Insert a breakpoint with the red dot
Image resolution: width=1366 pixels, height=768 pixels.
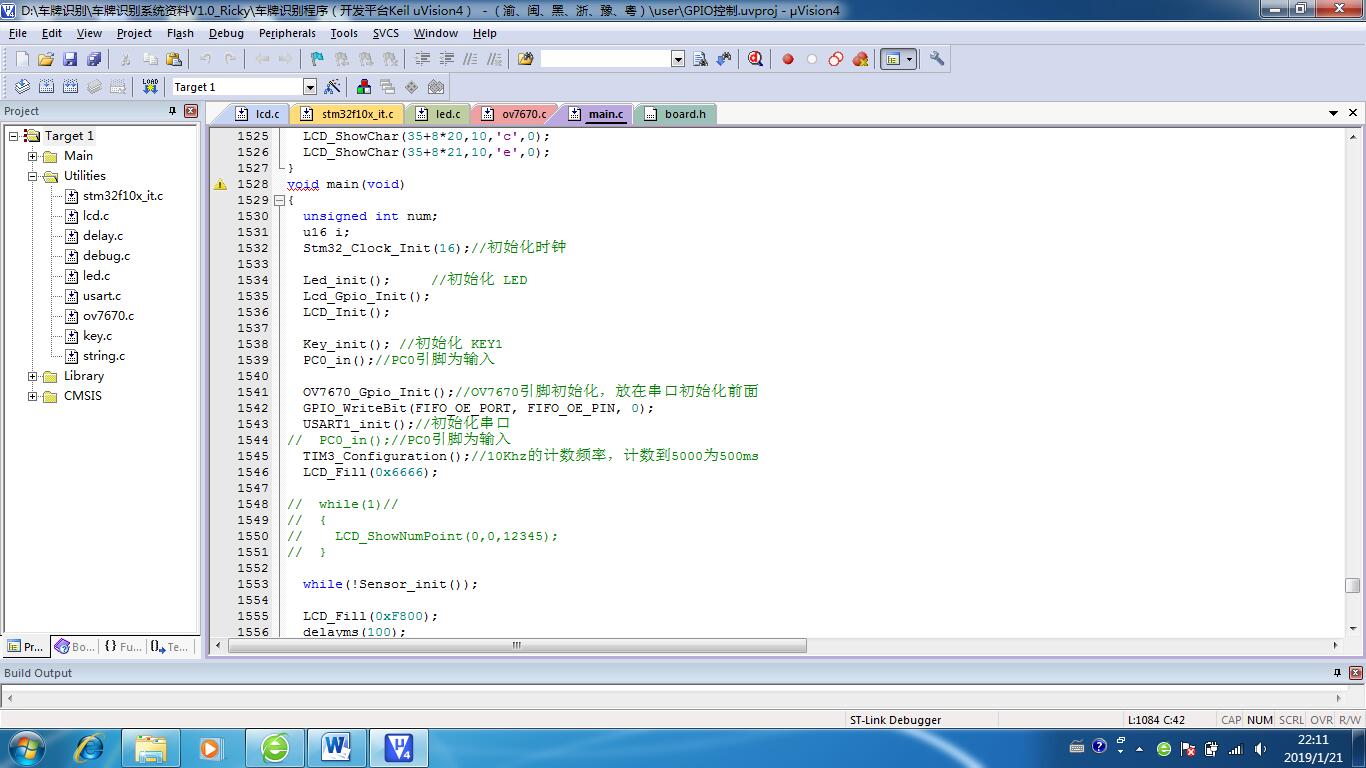point(788,60)
